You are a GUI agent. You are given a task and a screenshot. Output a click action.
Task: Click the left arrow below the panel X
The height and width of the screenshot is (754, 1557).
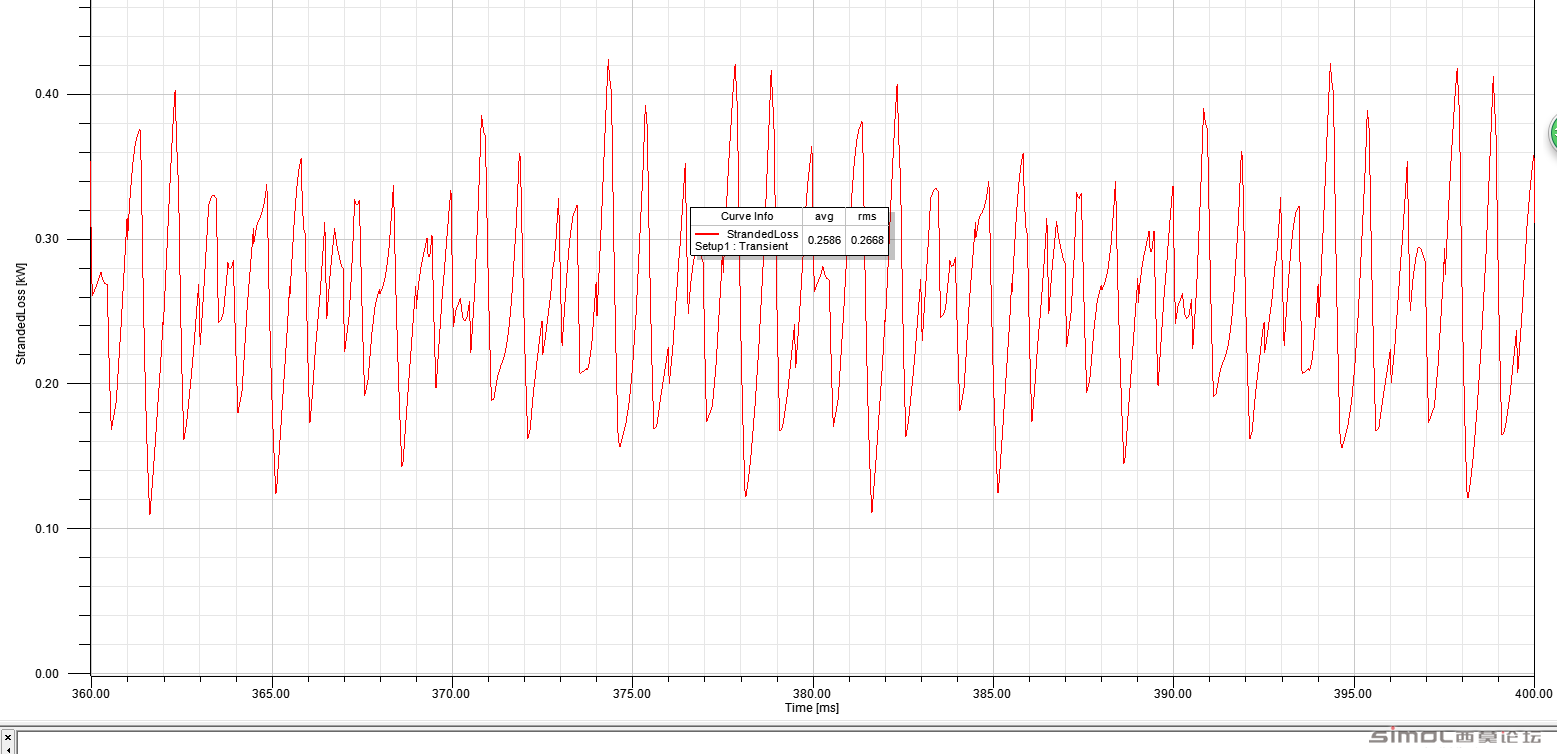(8, 749)
